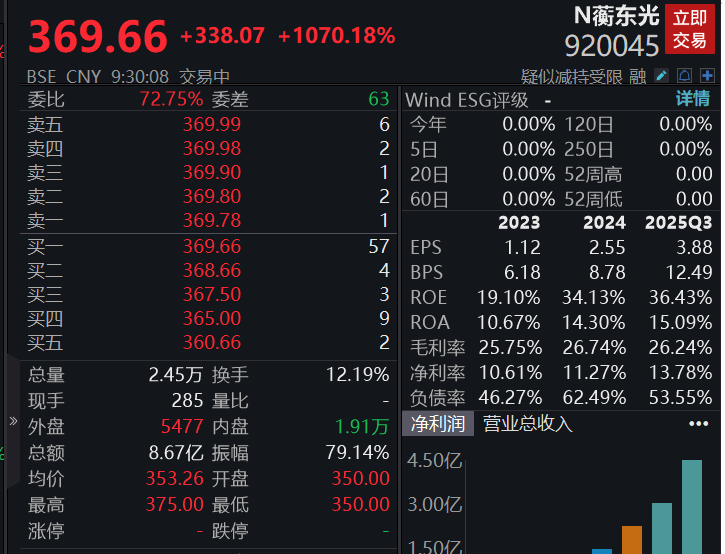This screenshot has width=725, height=554.
Task: Select the 卖五 ask price 369.99
Action: pyautogui.click(x=211, y=124)
